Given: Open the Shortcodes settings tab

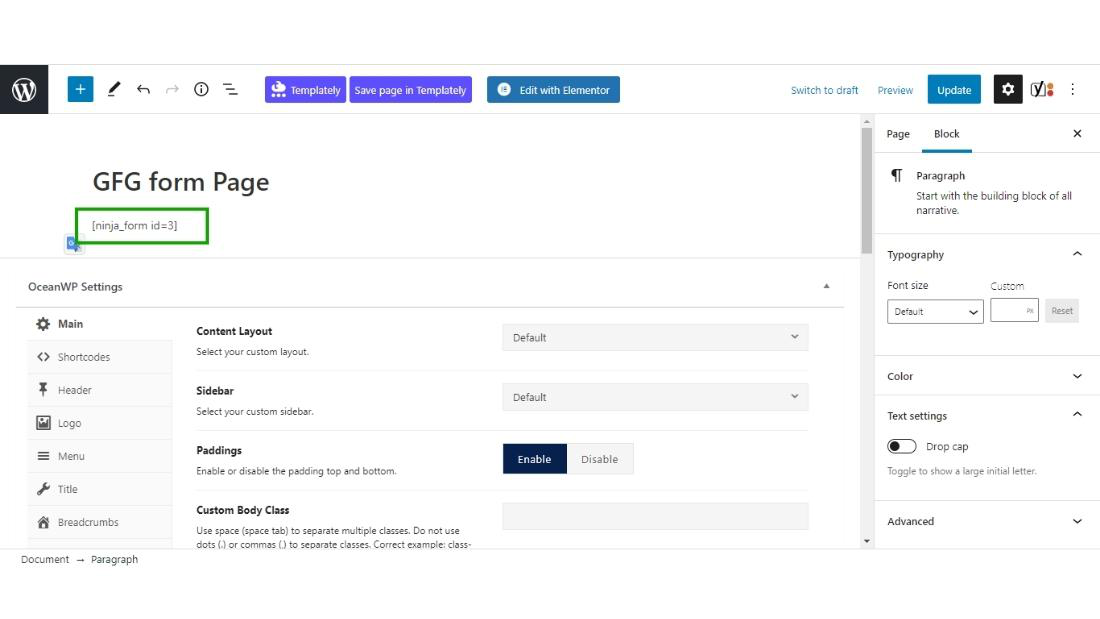Looking at the screenshot, I should coord(84,357).
